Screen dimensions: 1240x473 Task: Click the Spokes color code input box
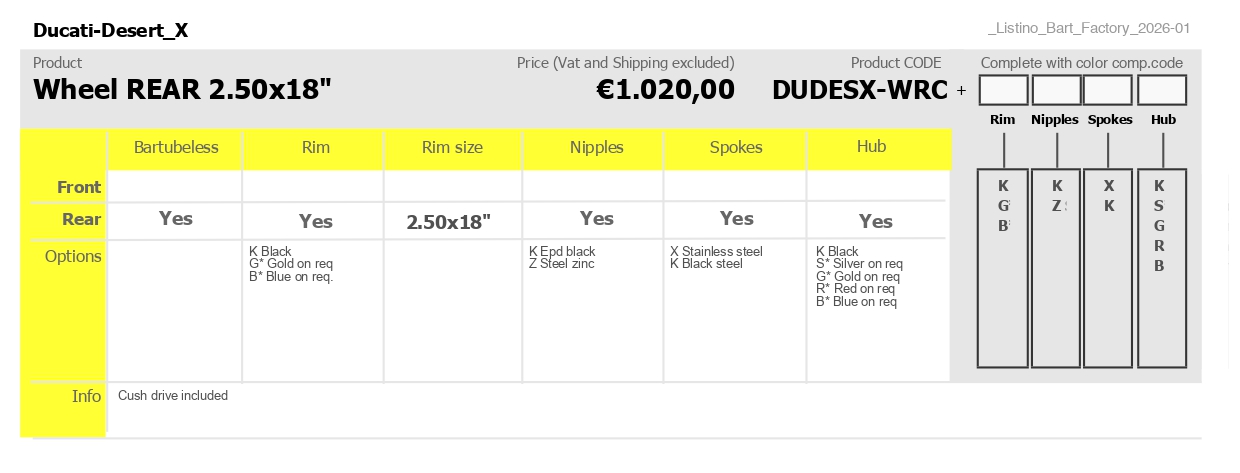click(1108, 91)
